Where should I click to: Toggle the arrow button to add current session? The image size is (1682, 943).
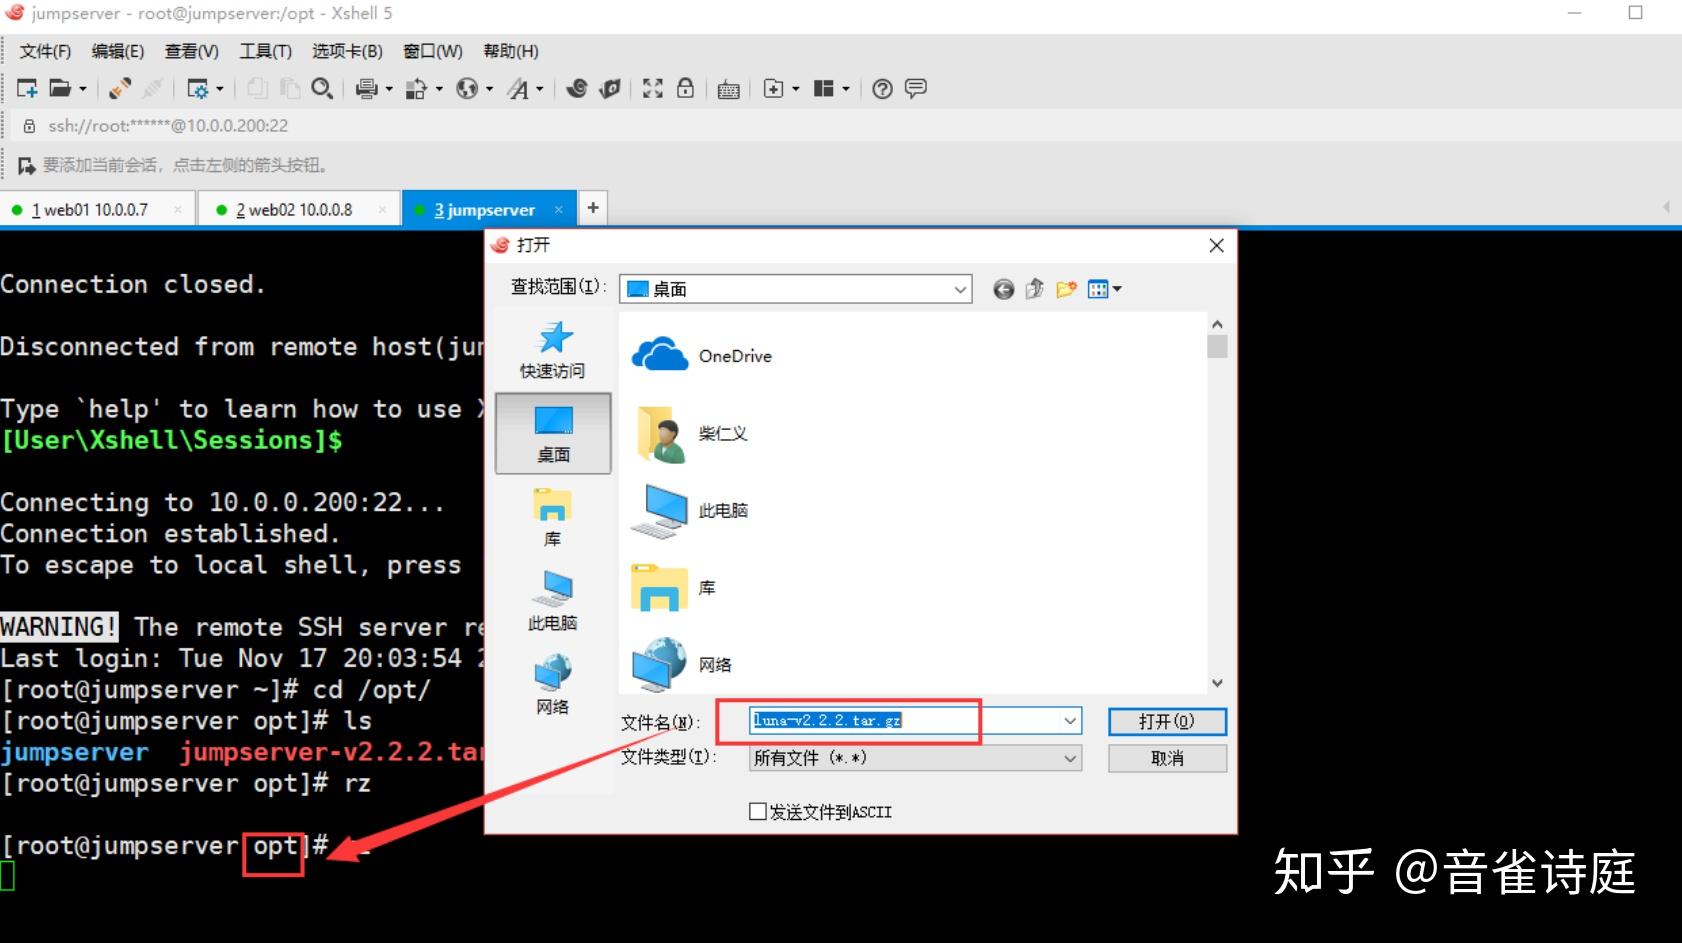25,165
